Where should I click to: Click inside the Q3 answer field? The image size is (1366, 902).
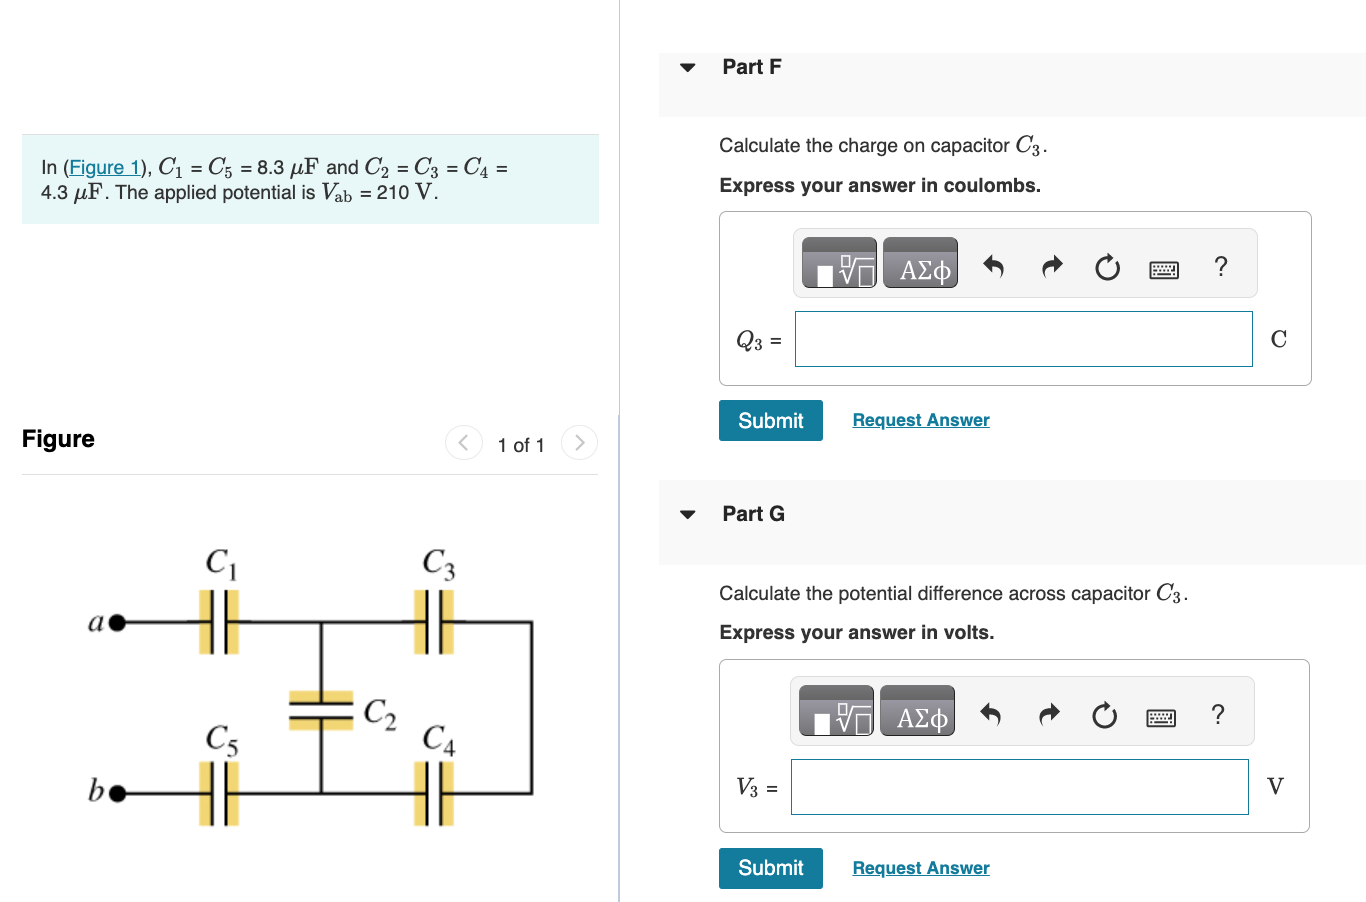tap(1023, 339)
